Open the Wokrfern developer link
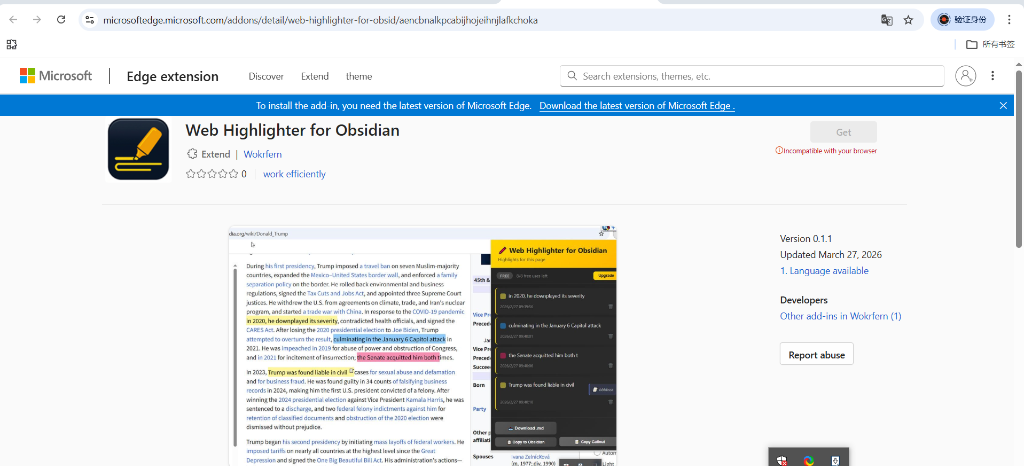Image resolution: width=1024 pixels, height=466 pixels. 263,155
